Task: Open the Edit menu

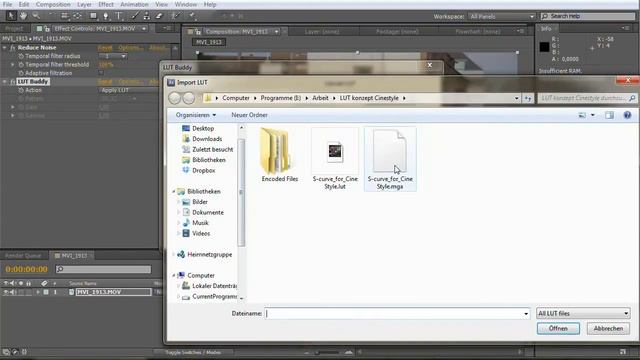Action: point(24,4)
